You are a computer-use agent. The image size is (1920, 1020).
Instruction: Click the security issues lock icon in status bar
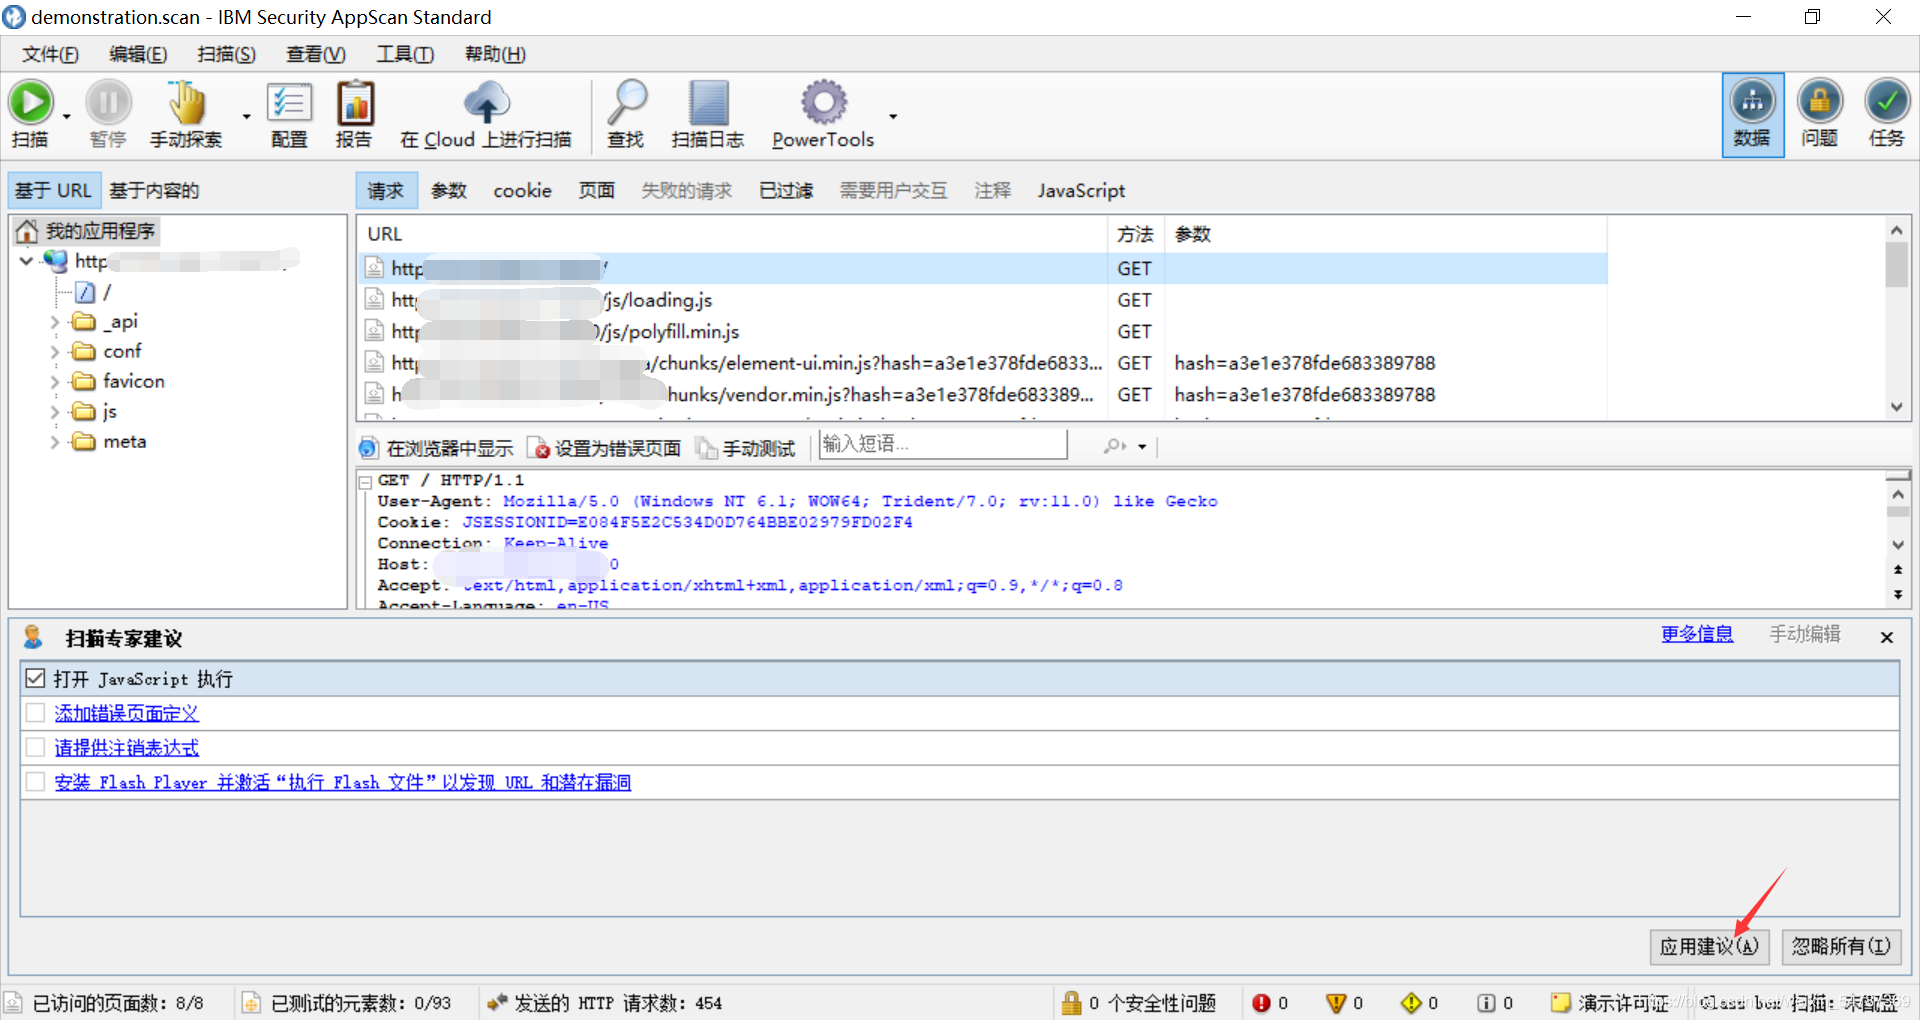[1072, 1002]
